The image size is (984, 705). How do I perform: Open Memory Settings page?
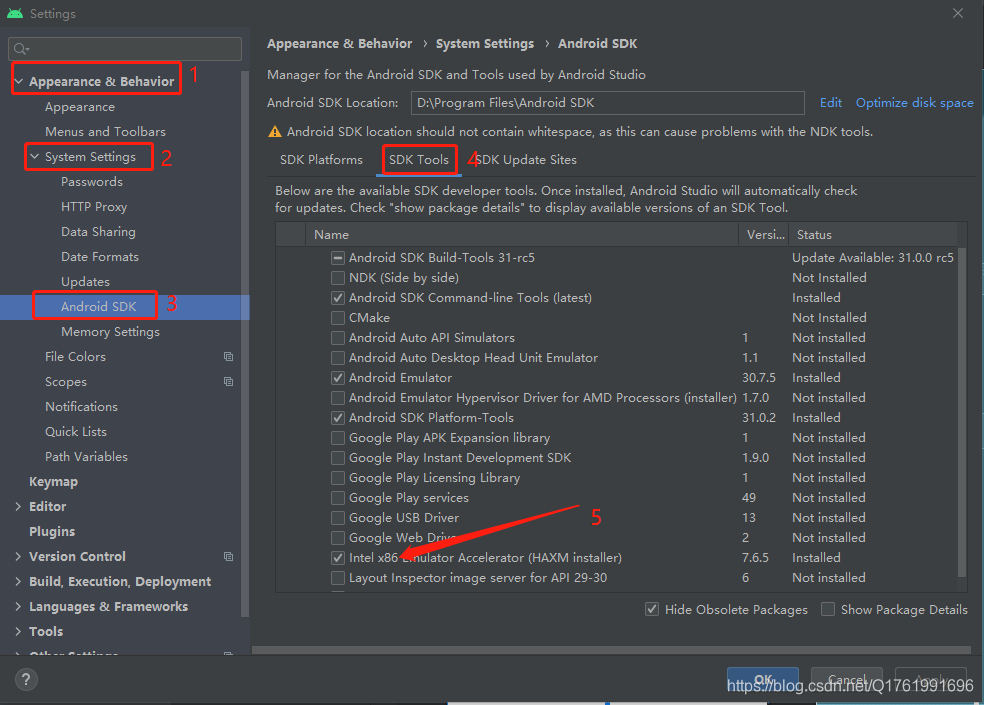(110, 332)
